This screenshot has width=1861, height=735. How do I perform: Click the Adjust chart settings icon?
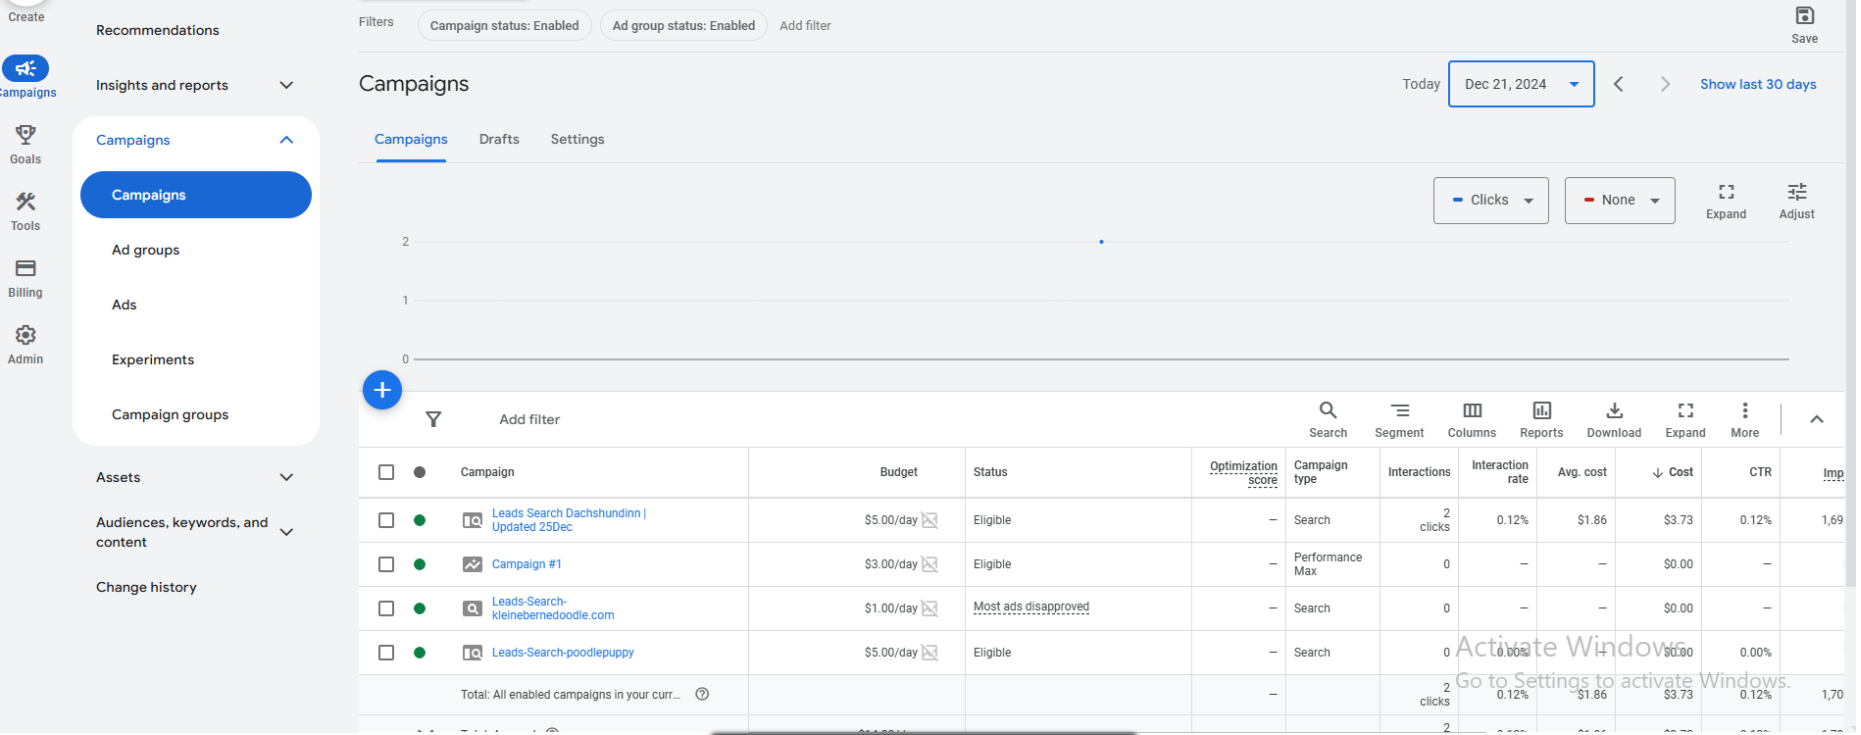click(x=1796, y=192)
